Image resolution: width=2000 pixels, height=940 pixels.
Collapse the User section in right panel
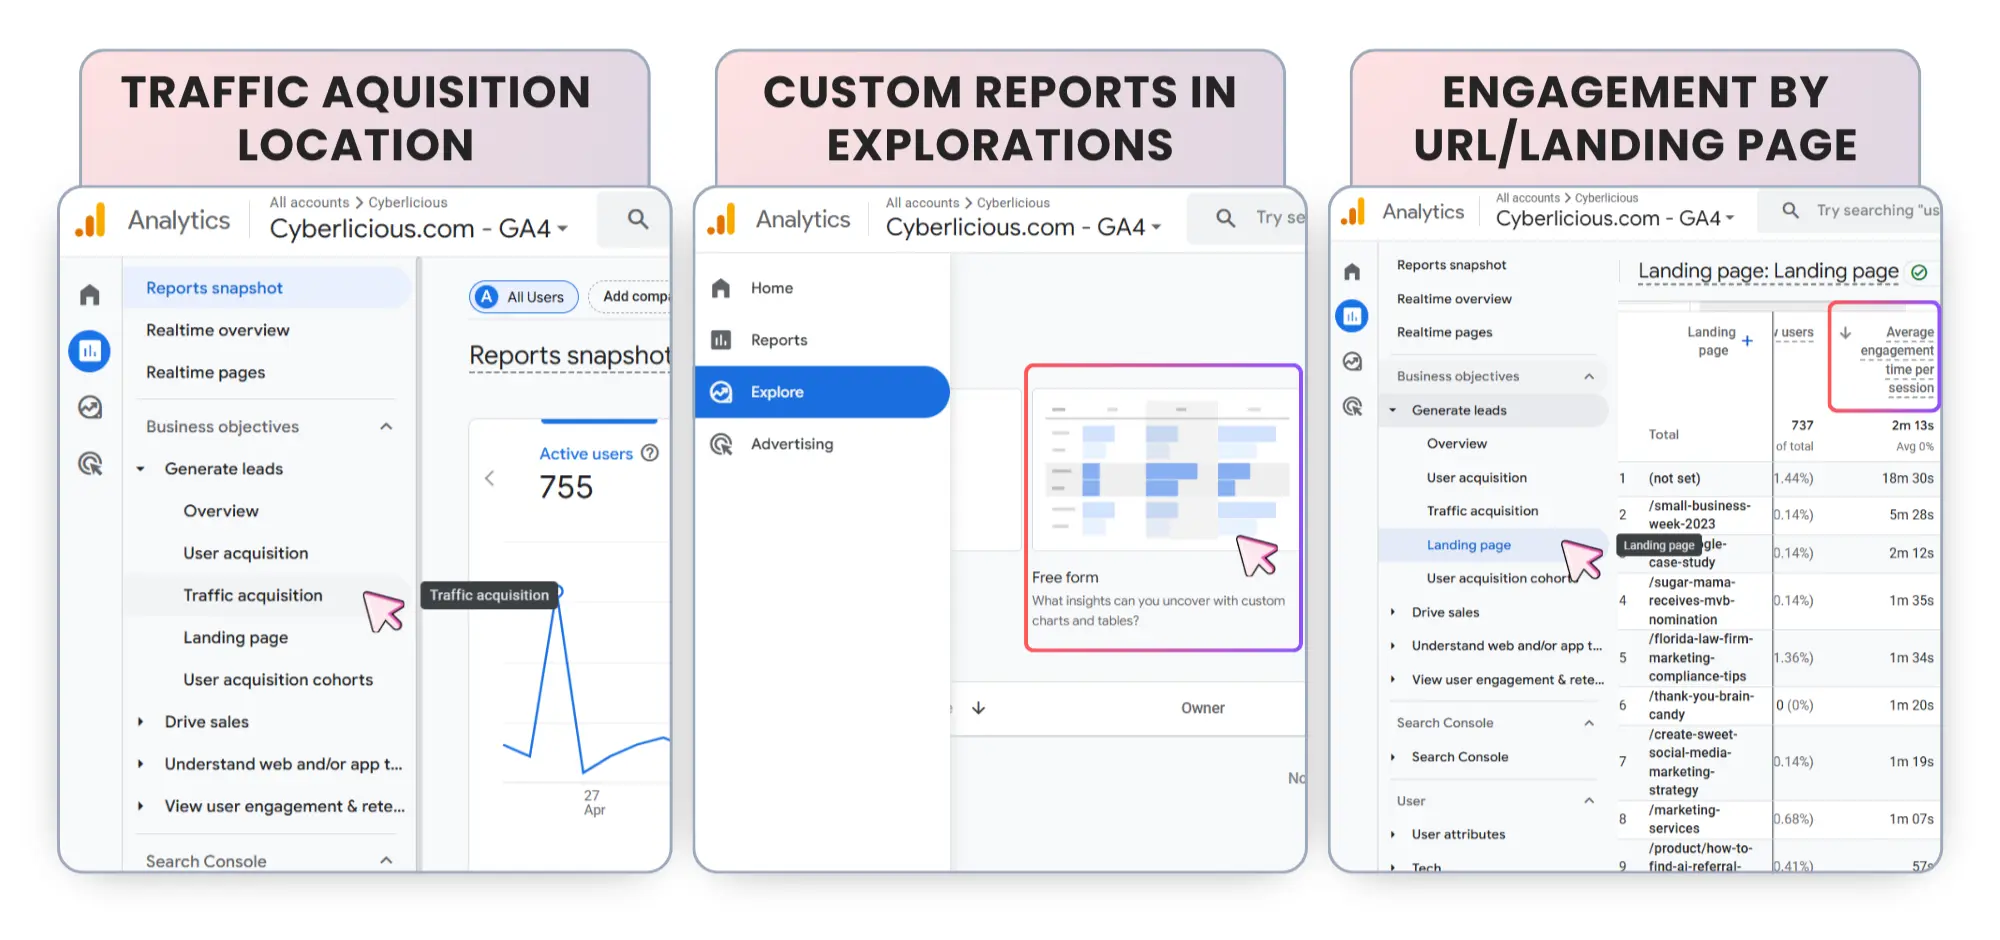[x=1589, y=801]
